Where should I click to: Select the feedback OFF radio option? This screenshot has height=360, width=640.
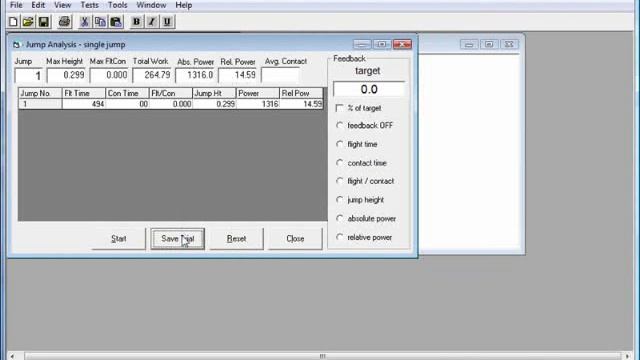pyautogui.click(x=339, y=125)
